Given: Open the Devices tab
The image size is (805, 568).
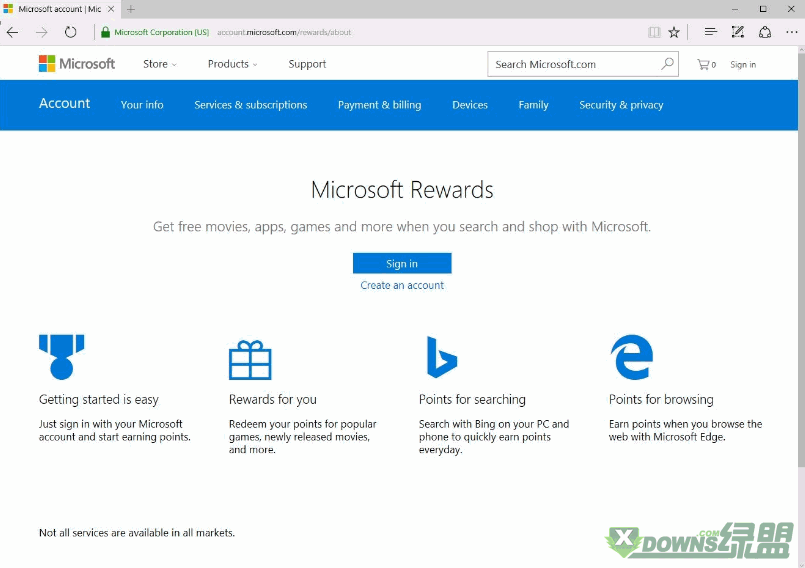Looking at the screenshot, I should point(470,105).
